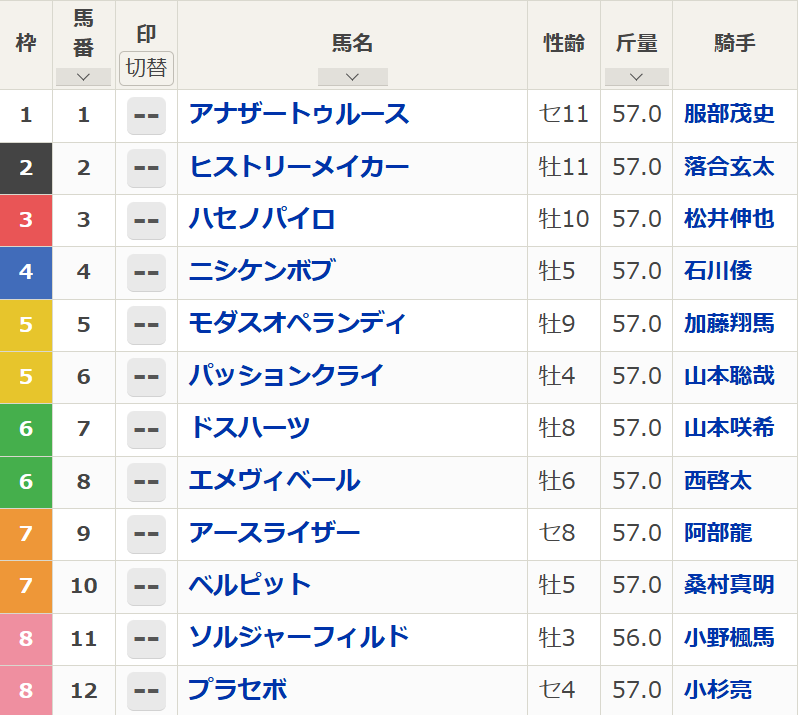Click the 性齢 column header
Image resolution: width=798 pixels, height=715 pixels.
564,44
